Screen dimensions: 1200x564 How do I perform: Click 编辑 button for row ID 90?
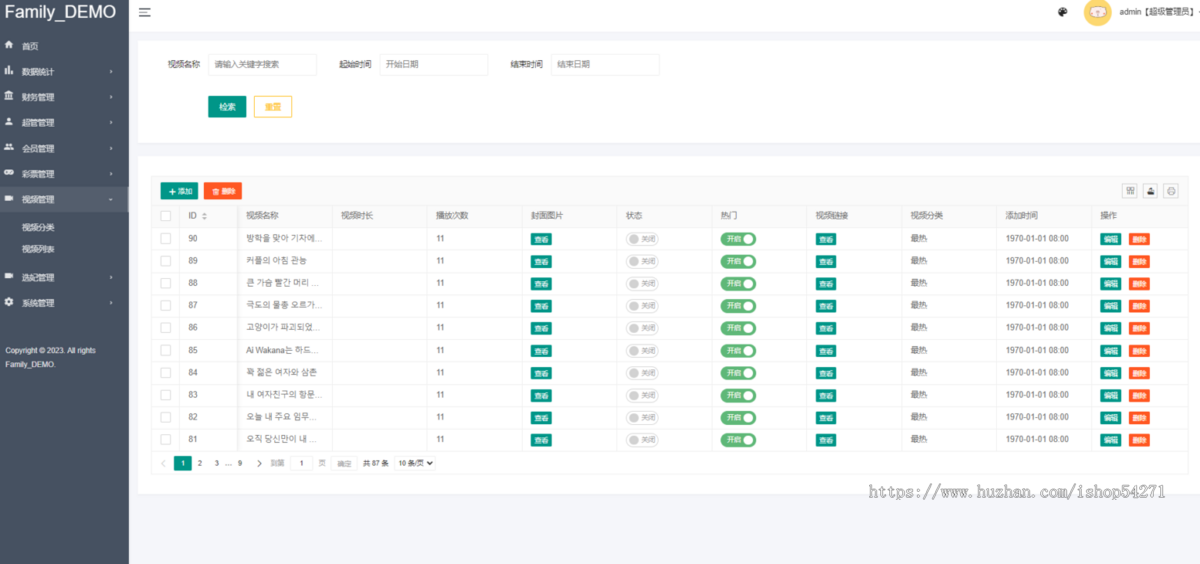pyautogui.click(x=1111, y=239)
